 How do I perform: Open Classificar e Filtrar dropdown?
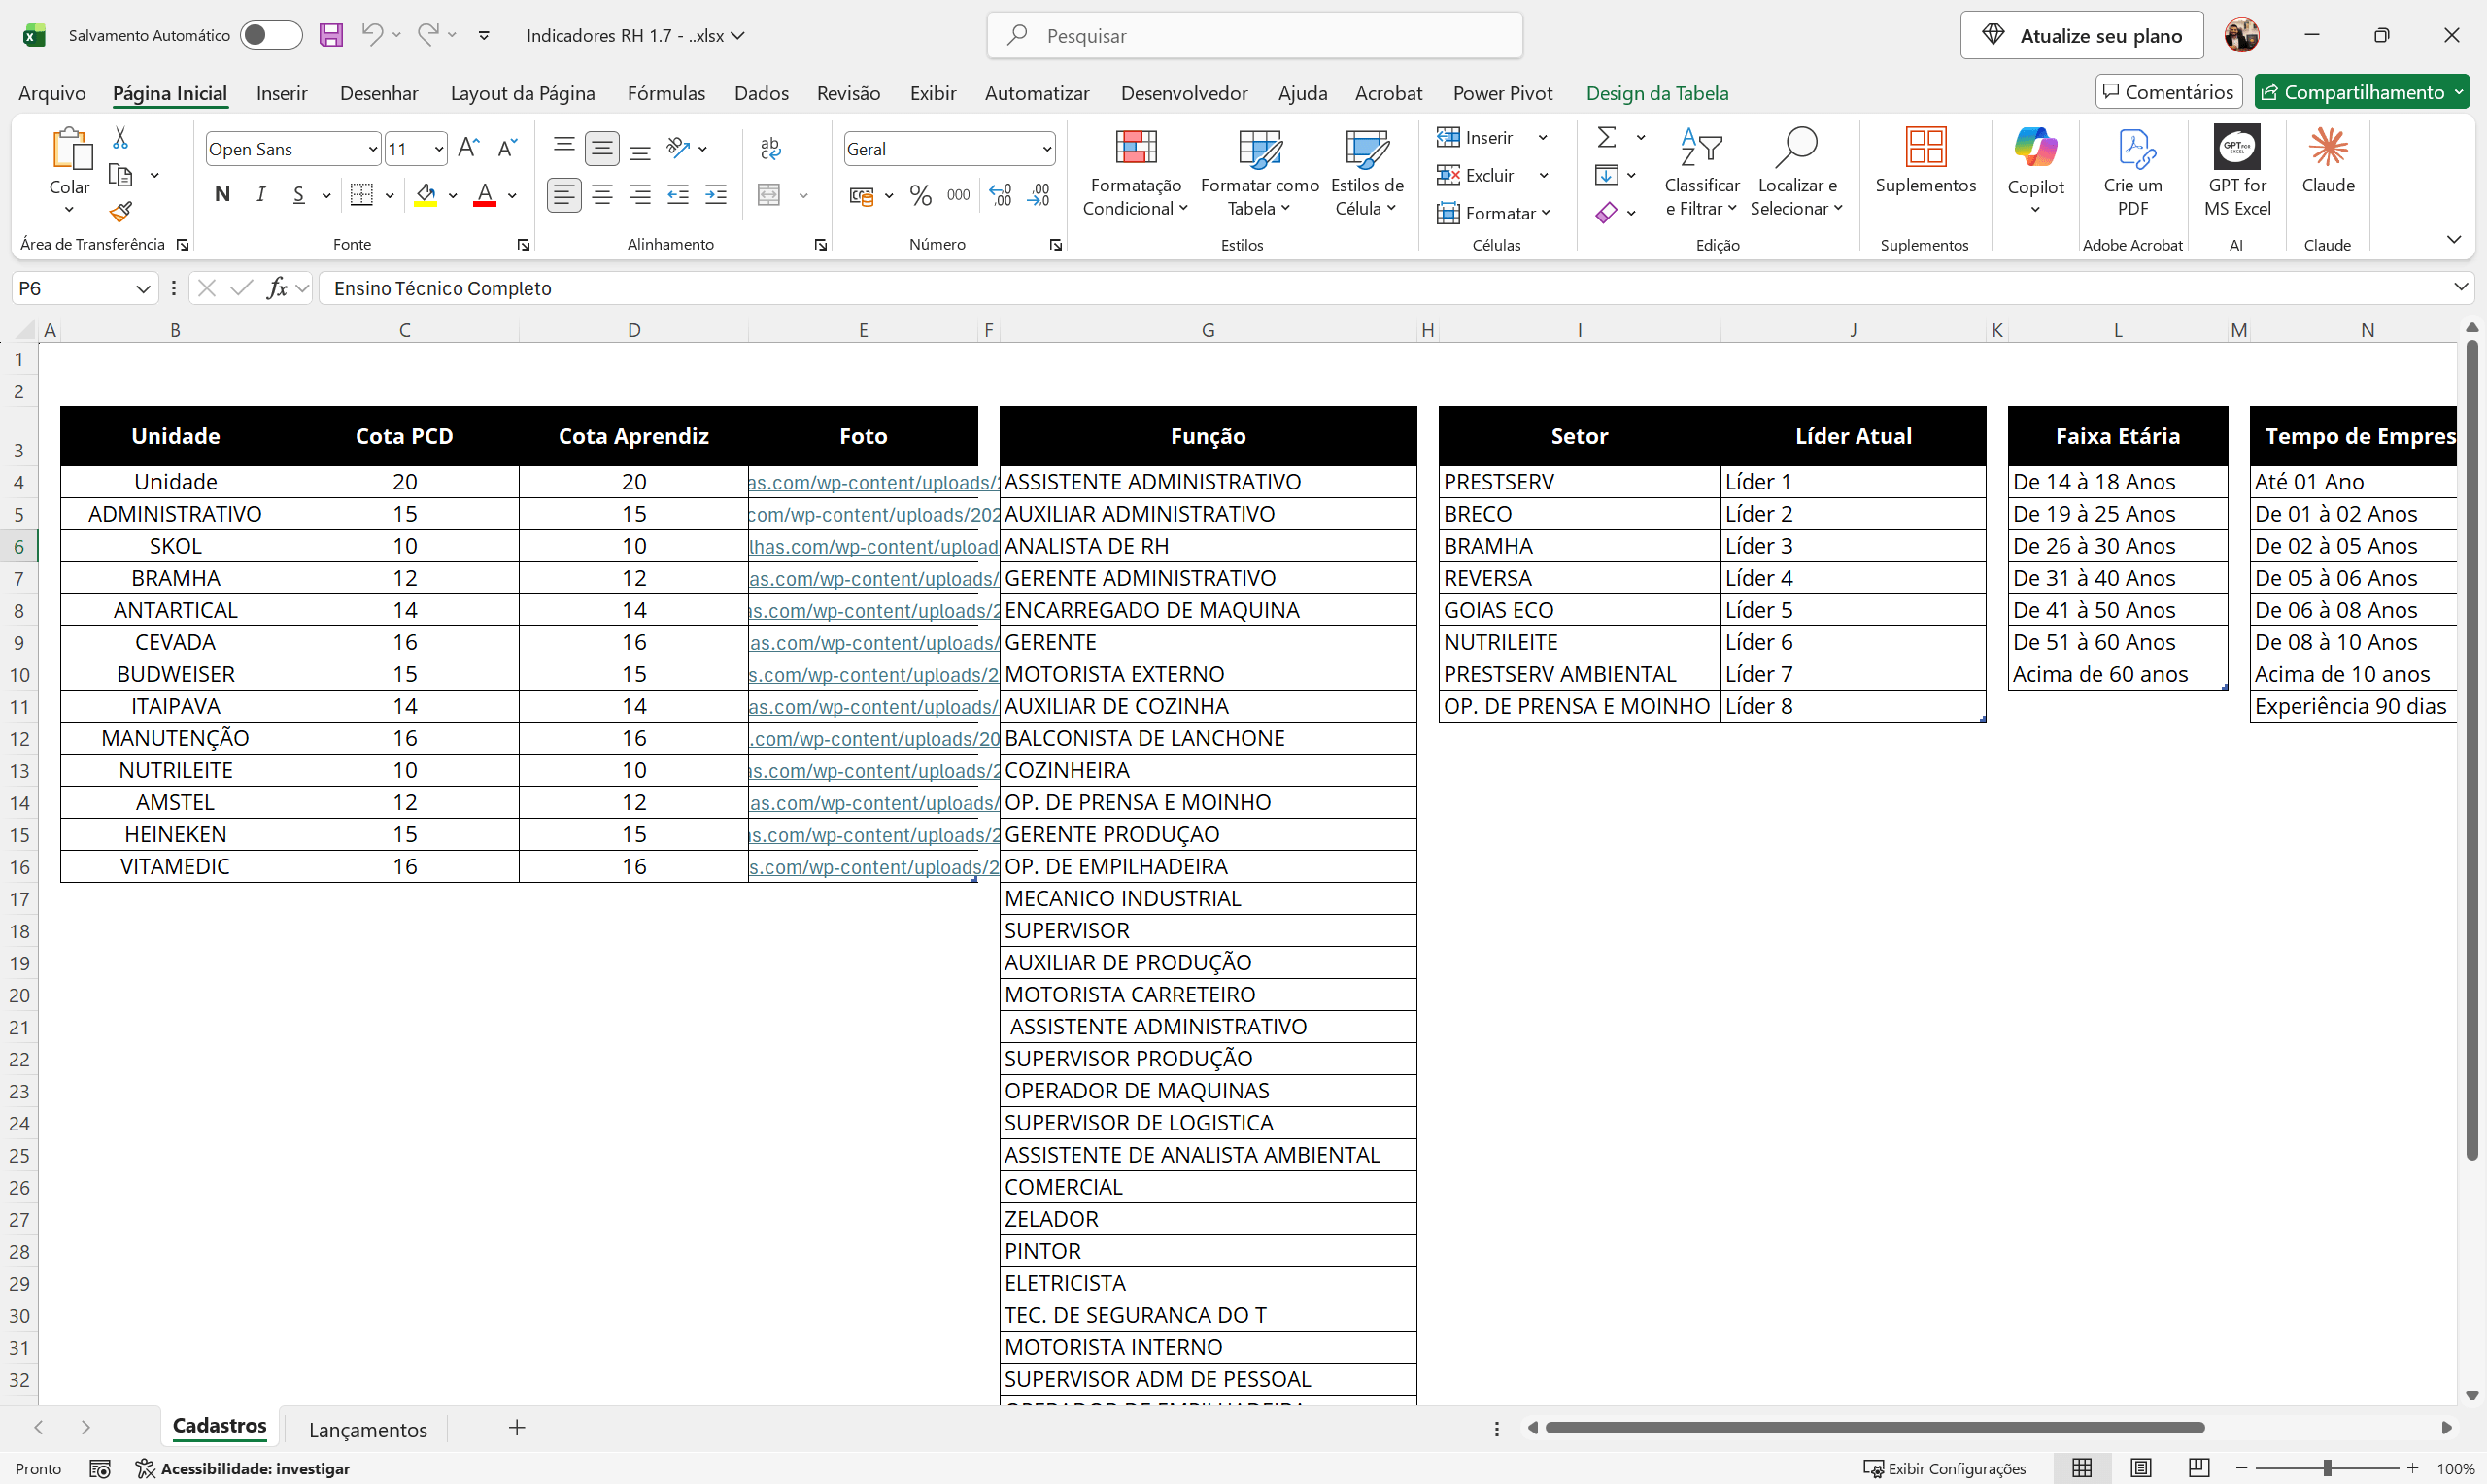point(1701,173)
